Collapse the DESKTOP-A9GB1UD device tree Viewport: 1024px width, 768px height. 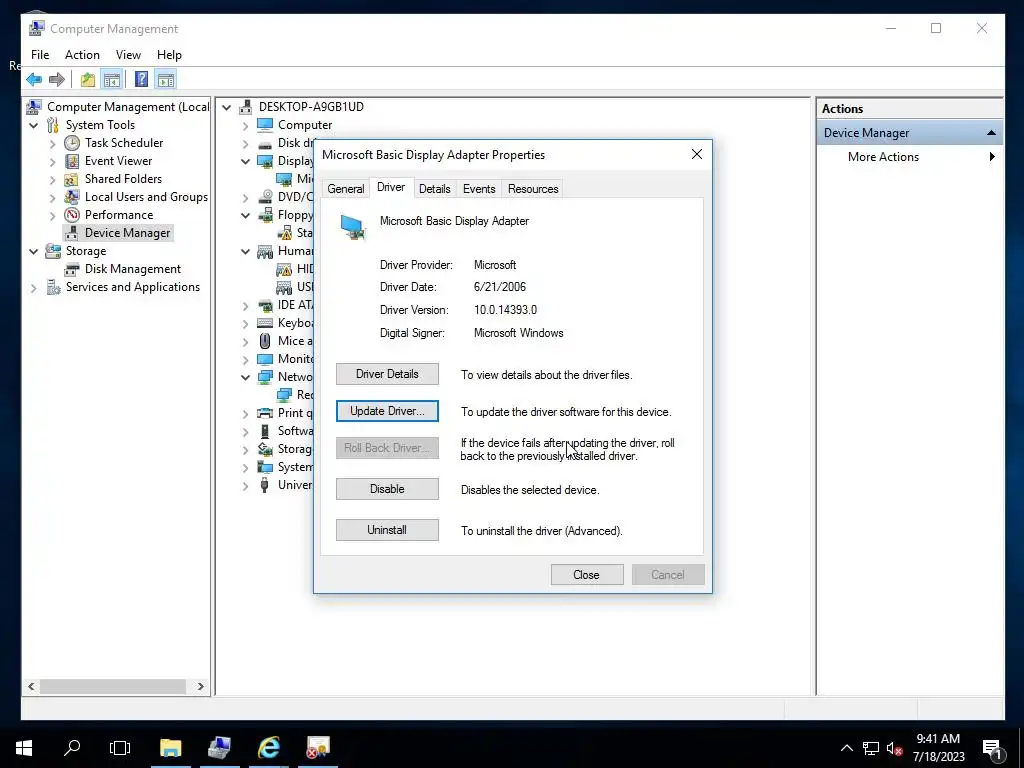(227, 107)
